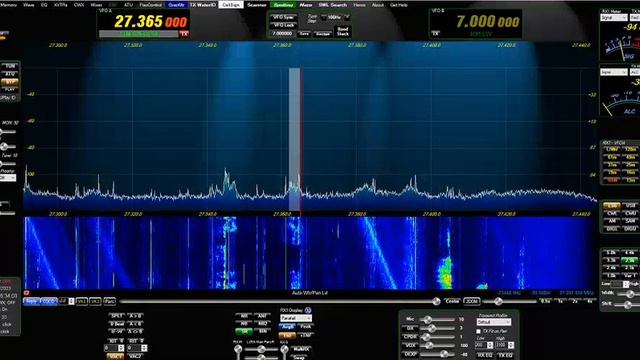Open the SWL Search menu item
Viewport: 640px width, 360px height.
coord(333,5)
